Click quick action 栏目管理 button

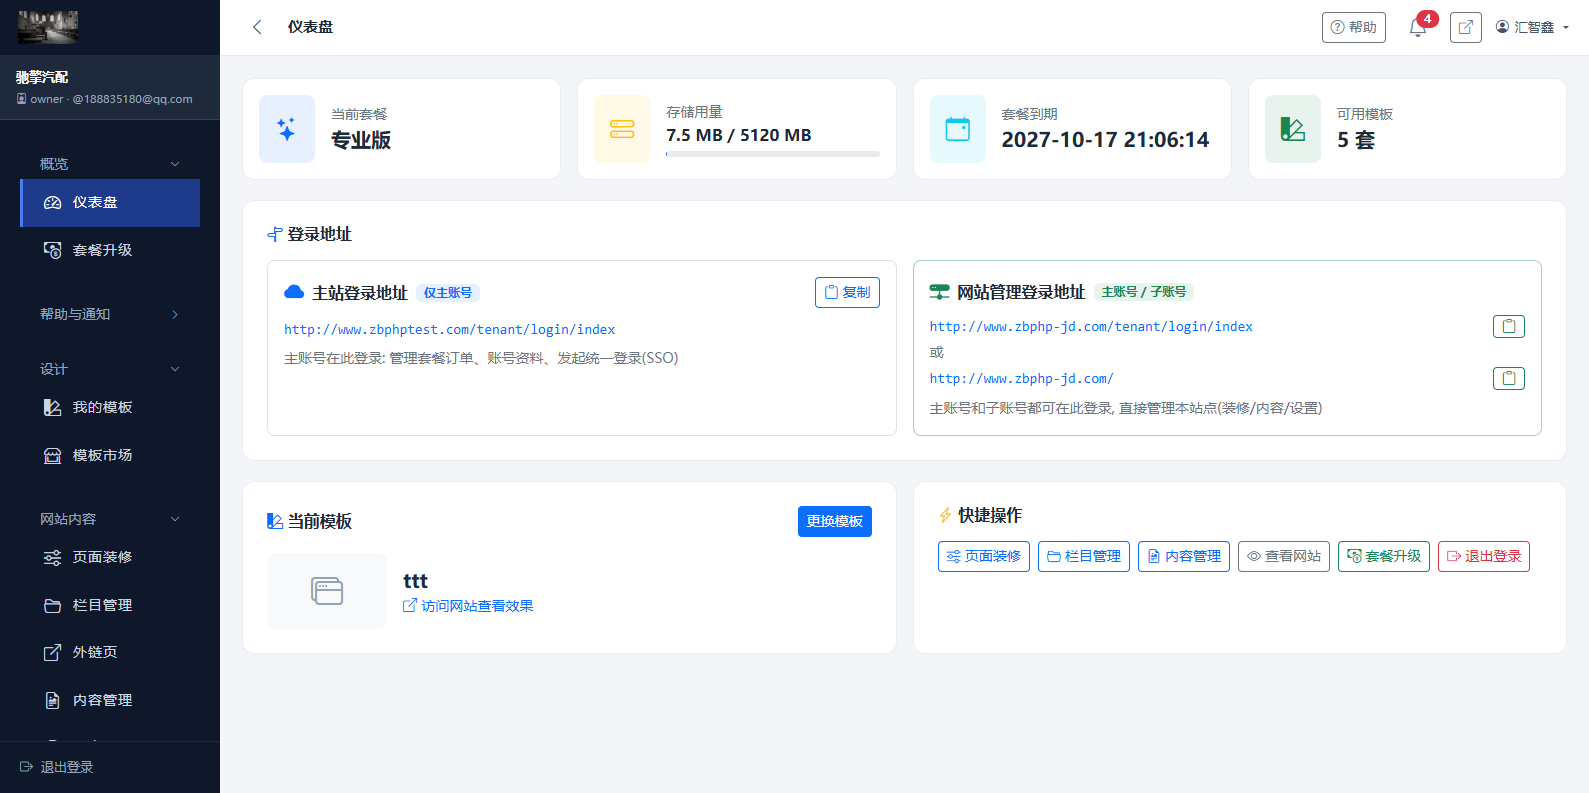pyautogui.click(x=1084, y=556)
